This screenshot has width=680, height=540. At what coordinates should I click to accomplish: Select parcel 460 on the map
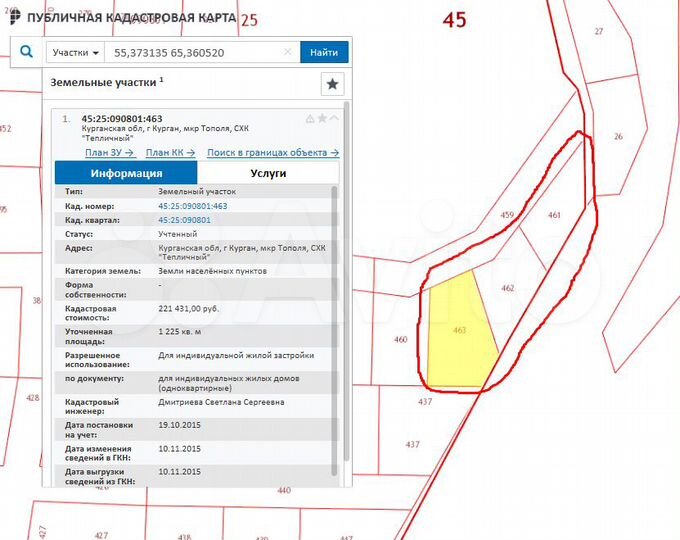[x=400, y=339]
